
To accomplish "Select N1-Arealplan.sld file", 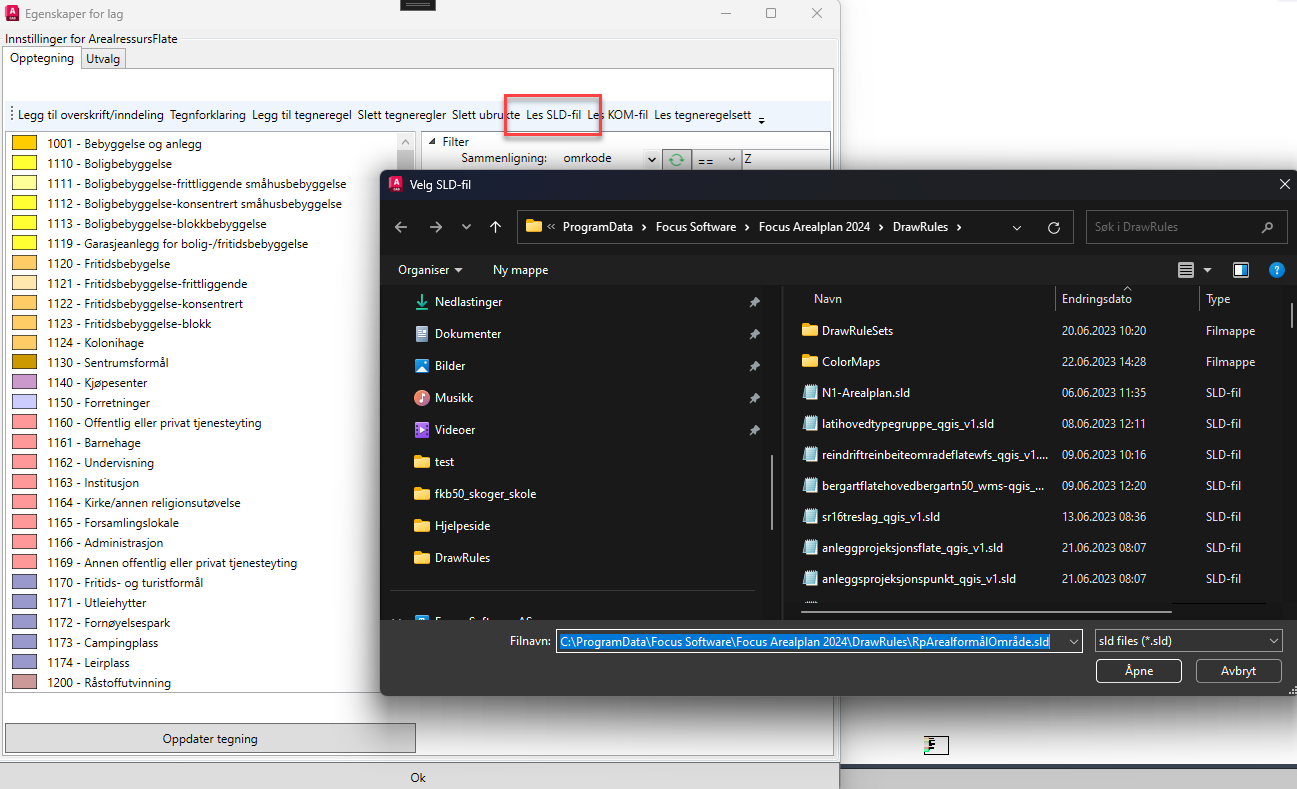I will coord(866,393).
